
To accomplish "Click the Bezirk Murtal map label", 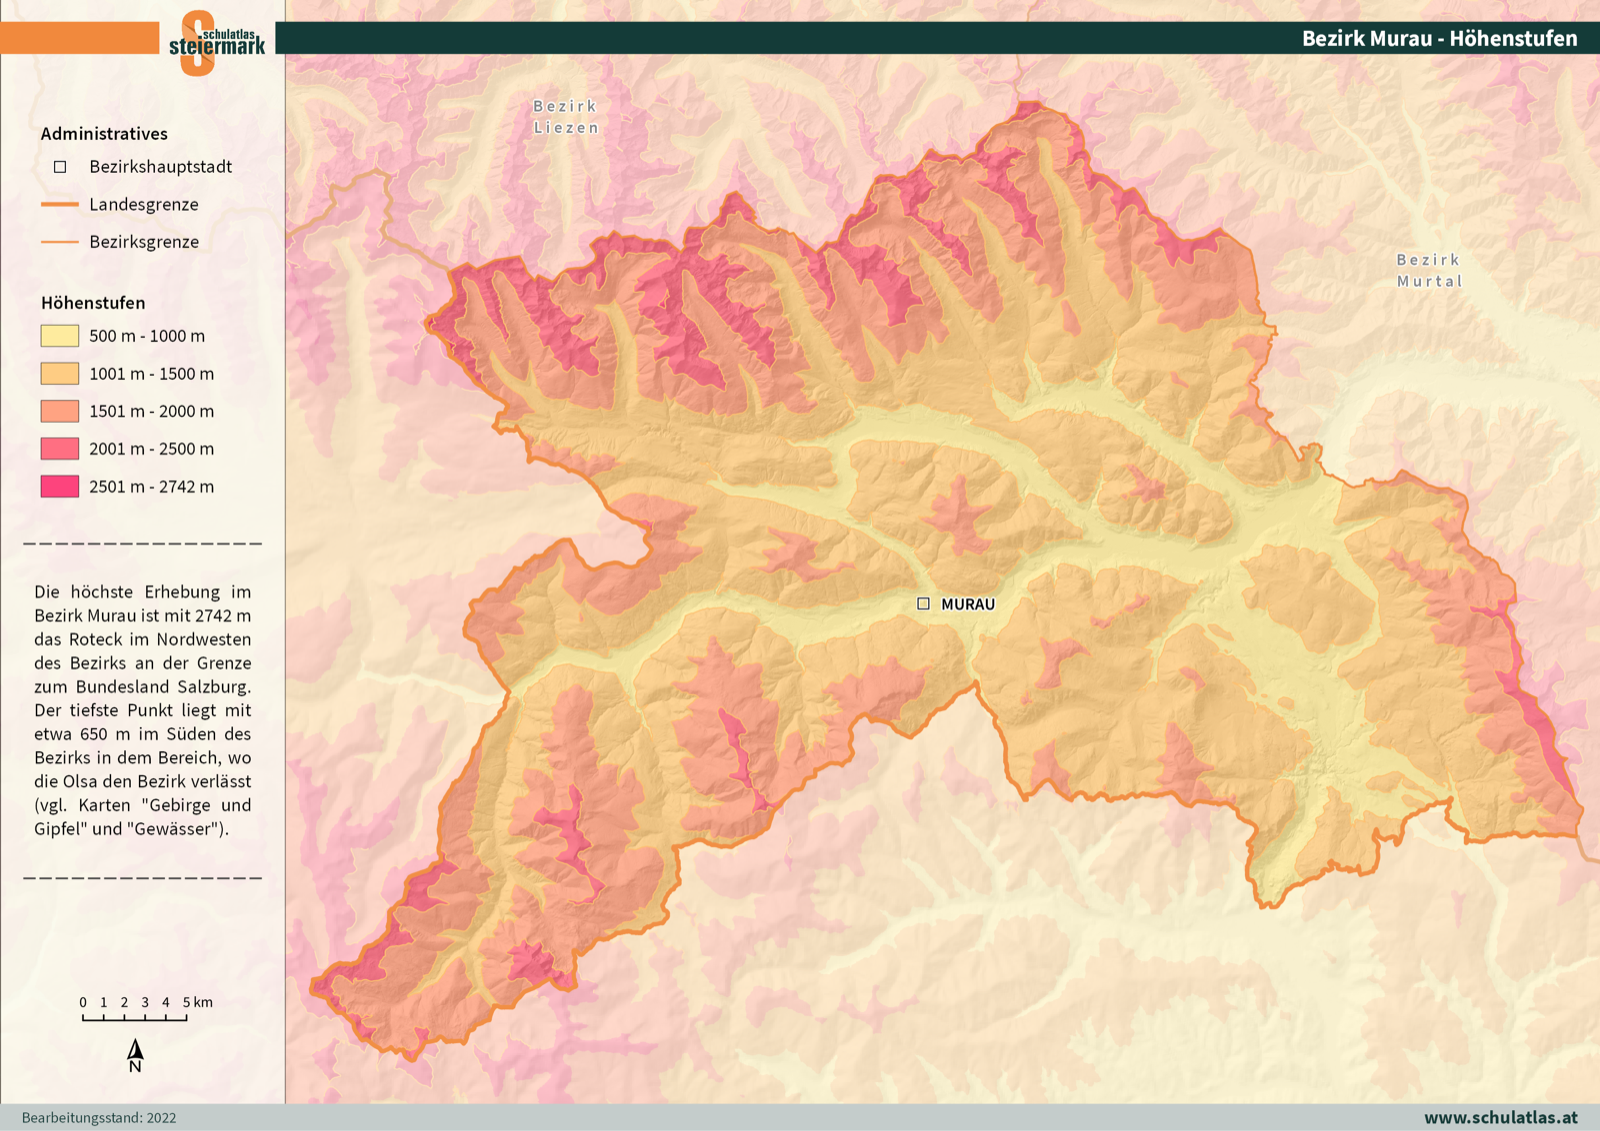I will [1429, 270].
